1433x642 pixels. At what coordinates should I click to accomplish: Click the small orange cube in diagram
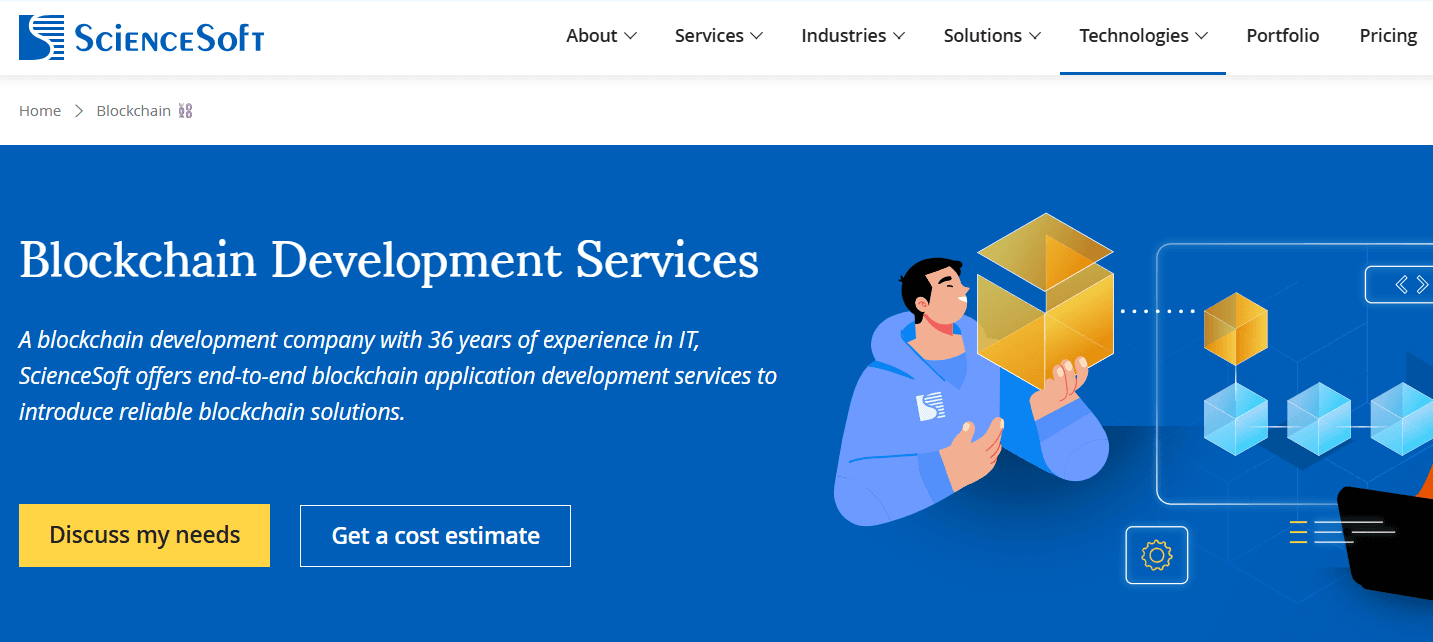point(1236,328)
